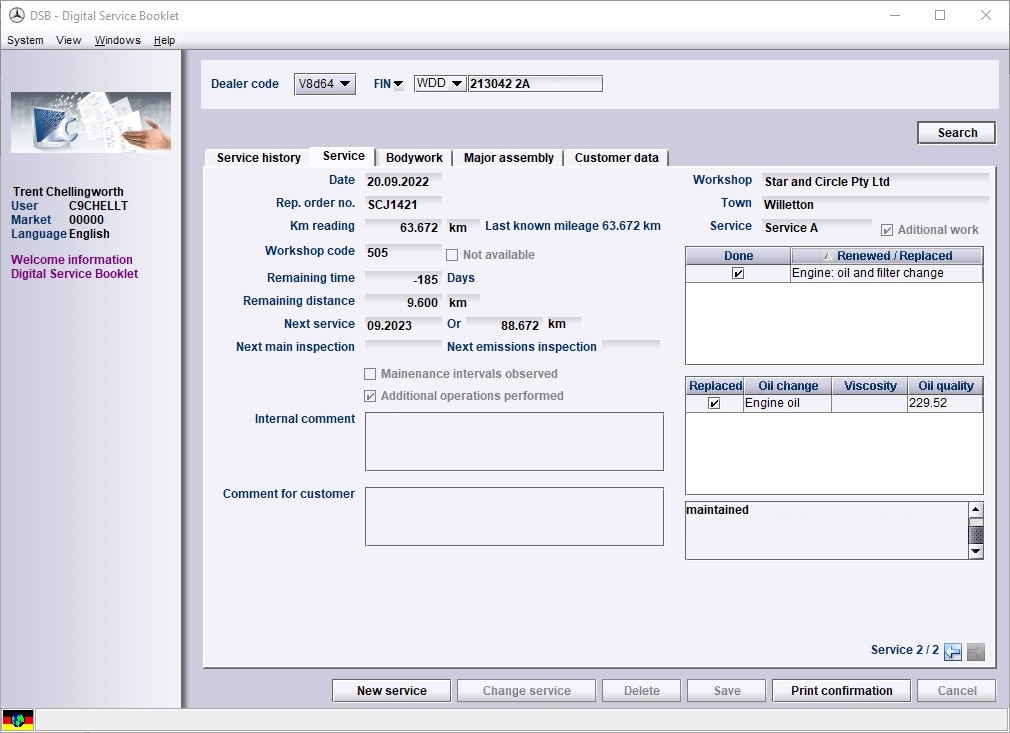The width and height of the screenshot is (1010, 733).
Task: Select 'Engine: oil and filter change' cell
Action: pyautogui.click(x=886, y=273)
